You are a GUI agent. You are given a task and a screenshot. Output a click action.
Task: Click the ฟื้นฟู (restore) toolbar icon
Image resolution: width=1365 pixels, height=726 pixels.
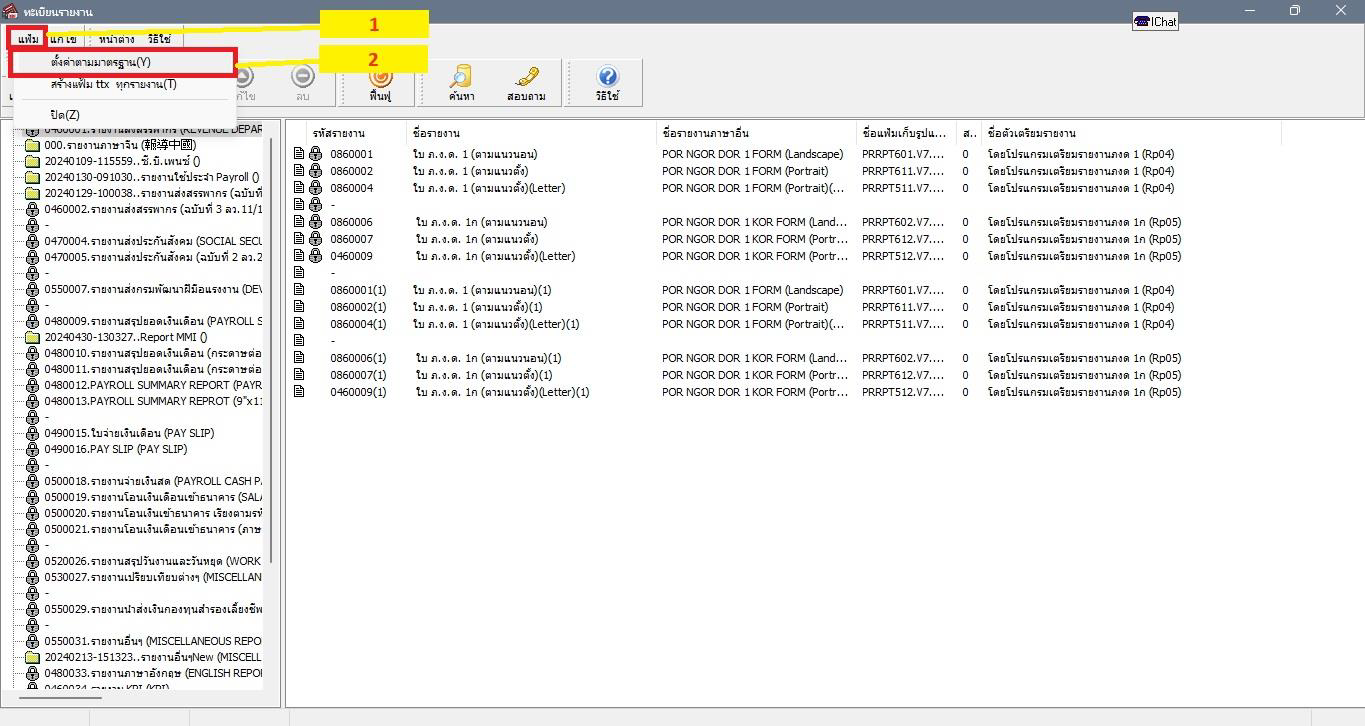pyautogui.click(x=380, y=79)
